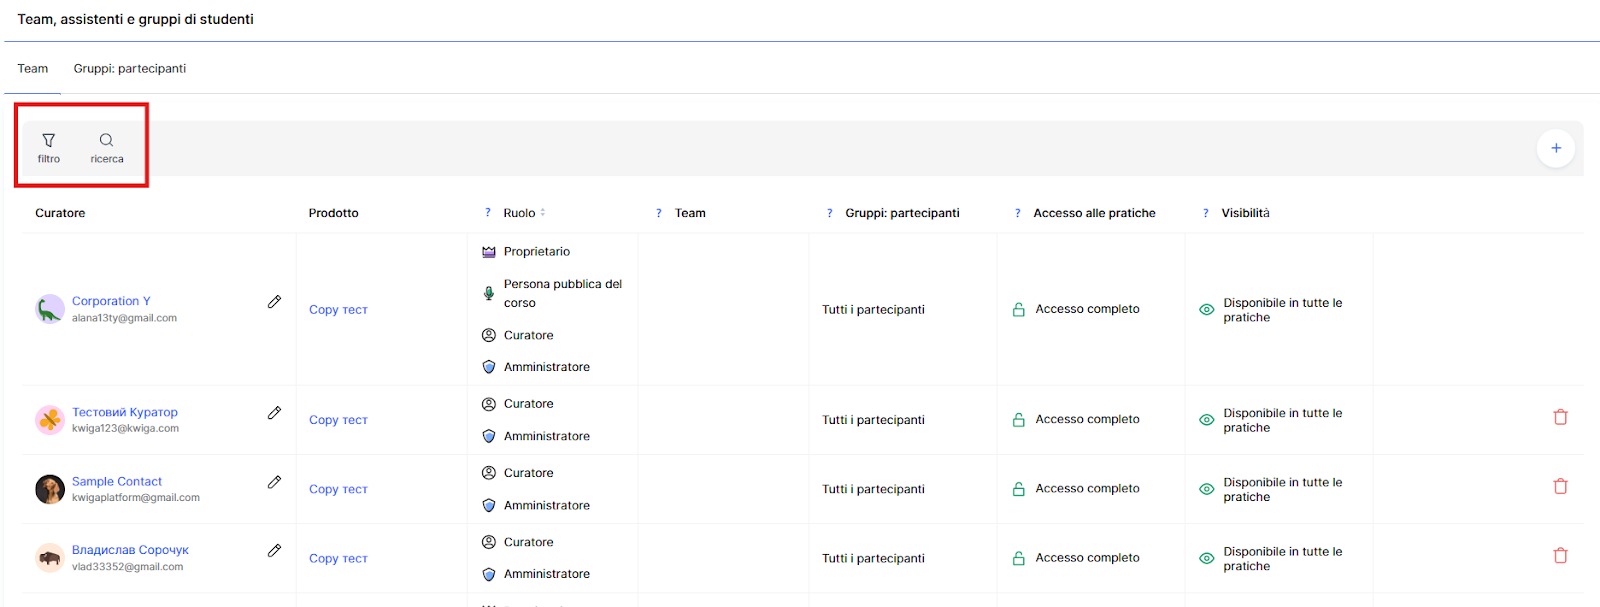Click lock icon in Тестовий Куратор row

pyautogui.click(x=1018, y=420)
